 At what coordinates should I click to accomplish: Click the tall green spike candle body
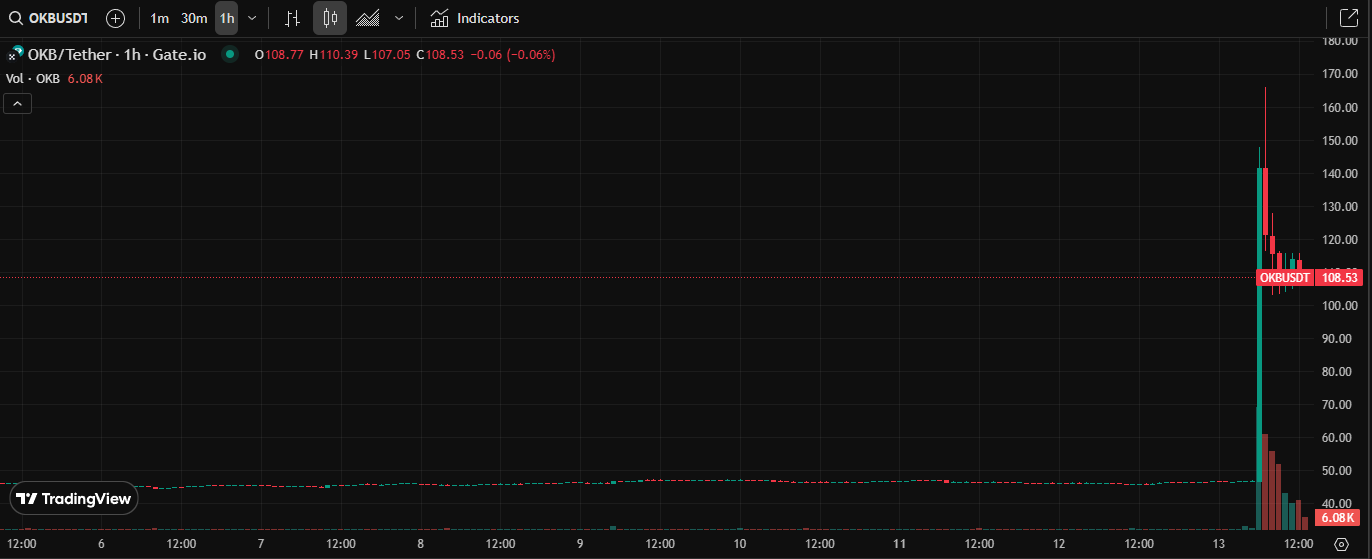[1259, 325]
